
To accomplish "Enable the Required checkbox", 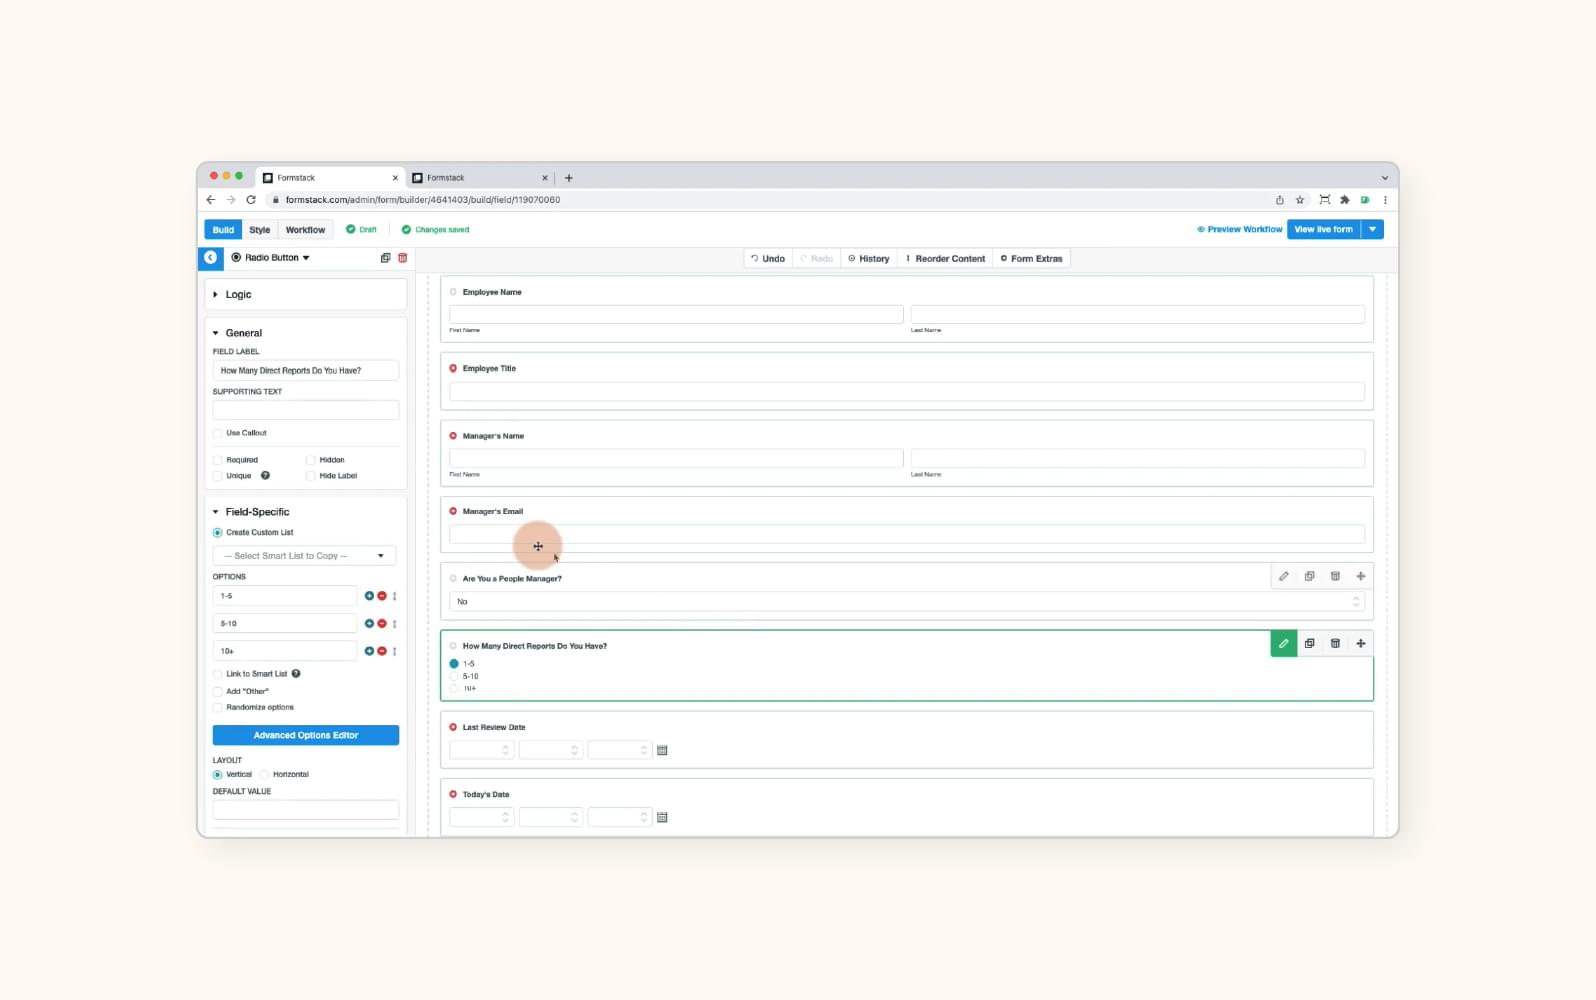I will (x=218, y=460).
